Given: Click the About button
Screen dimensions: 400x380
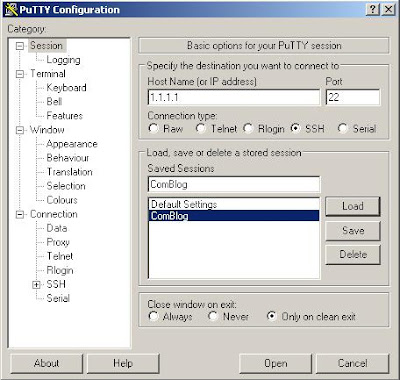Looking at the screenshot, I should tap(46, 363).
